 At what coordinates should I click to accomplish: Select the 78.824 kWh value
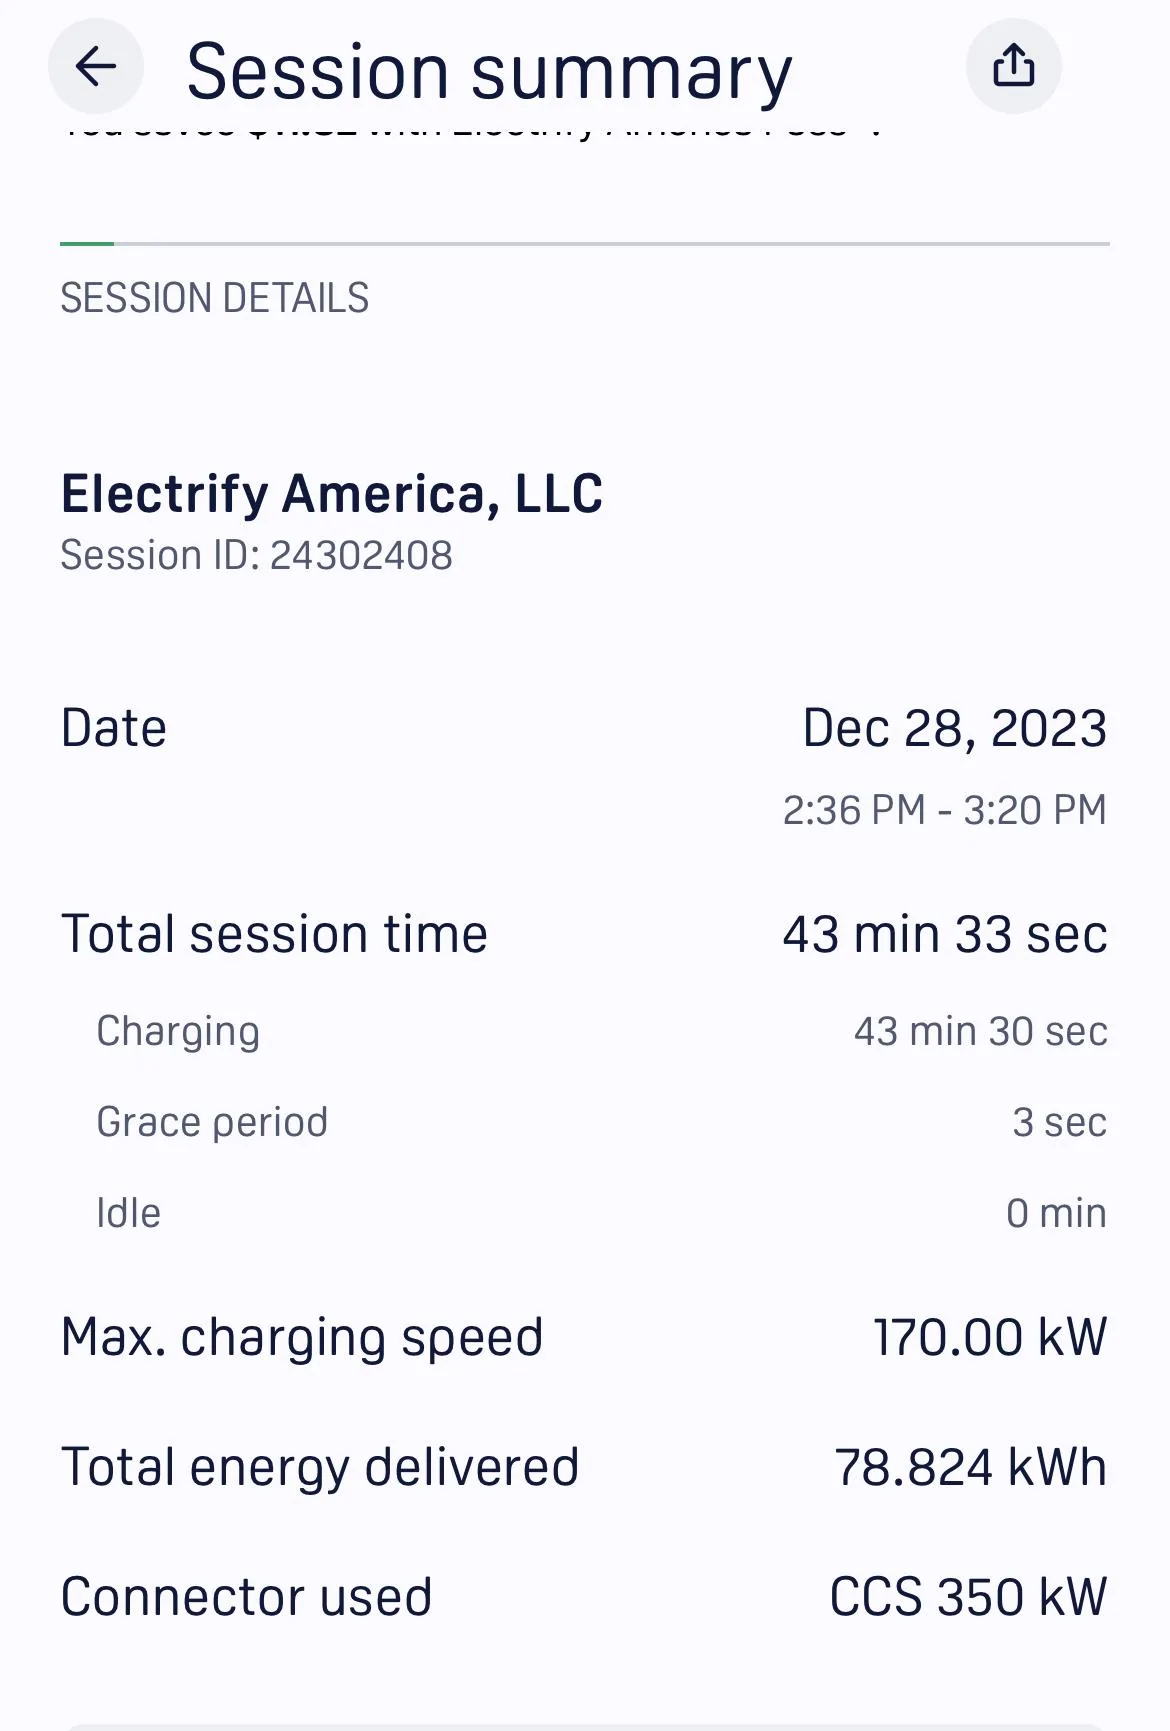pyautogui.click(x=971, y=1467)
